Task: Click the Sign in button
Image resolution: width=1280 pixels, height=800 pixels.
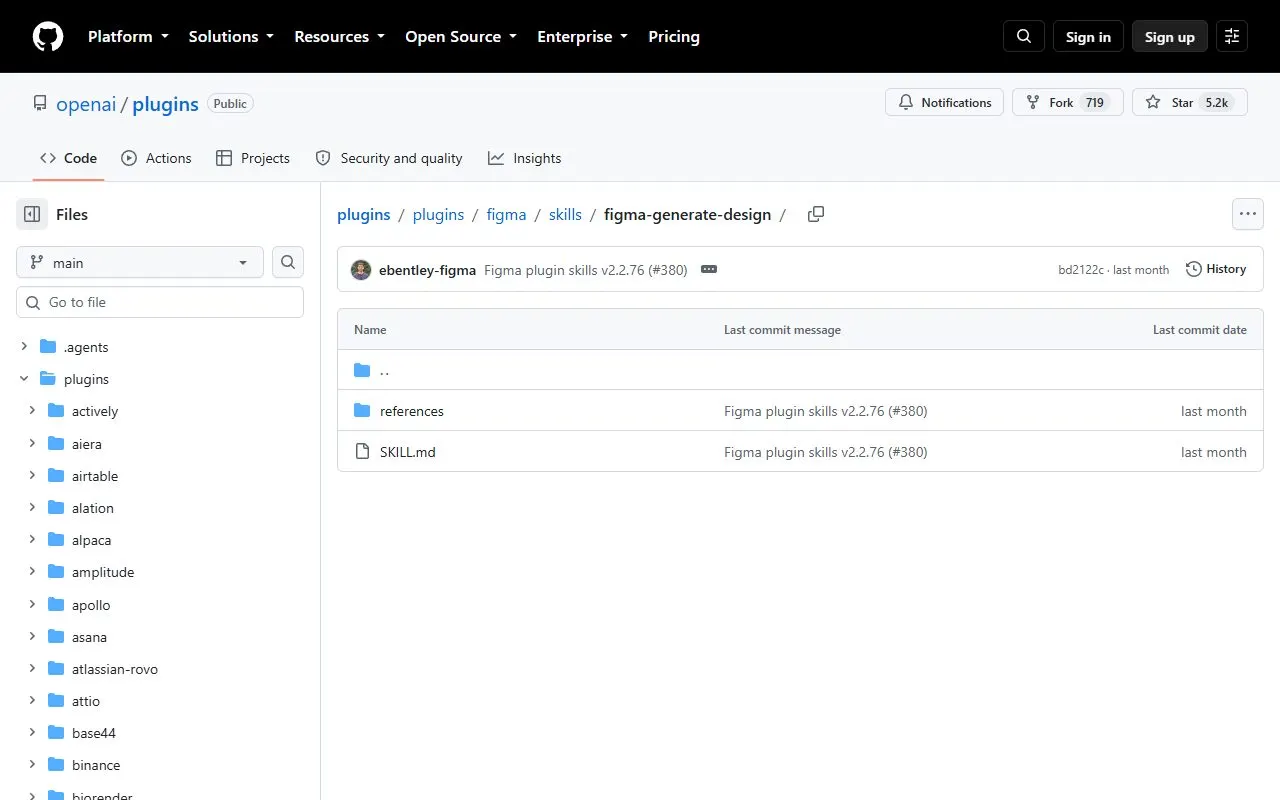Action: [x=1088, y=36]
